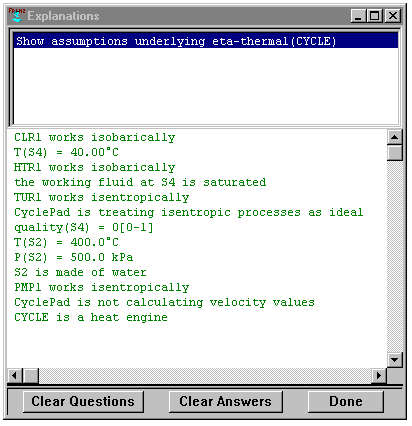Screen dimensions: 412x426
Task: Click the horizontal scrollbar thumb
Action: click(x=31, y=376)
